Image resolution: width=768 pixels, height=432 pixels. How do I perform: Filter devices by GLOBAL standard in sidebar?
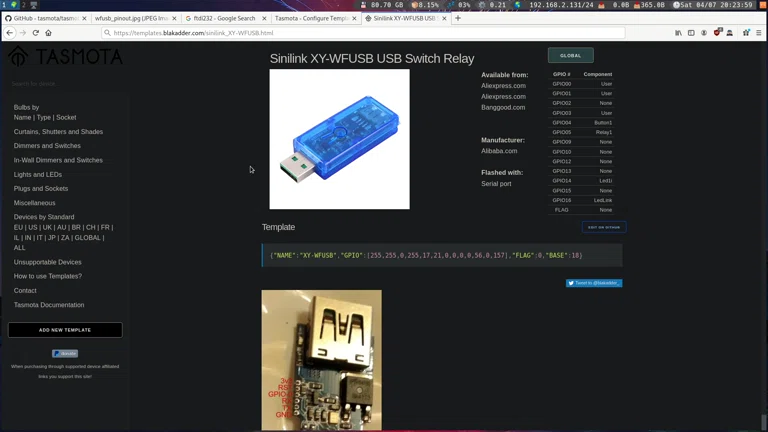[88, 238]
